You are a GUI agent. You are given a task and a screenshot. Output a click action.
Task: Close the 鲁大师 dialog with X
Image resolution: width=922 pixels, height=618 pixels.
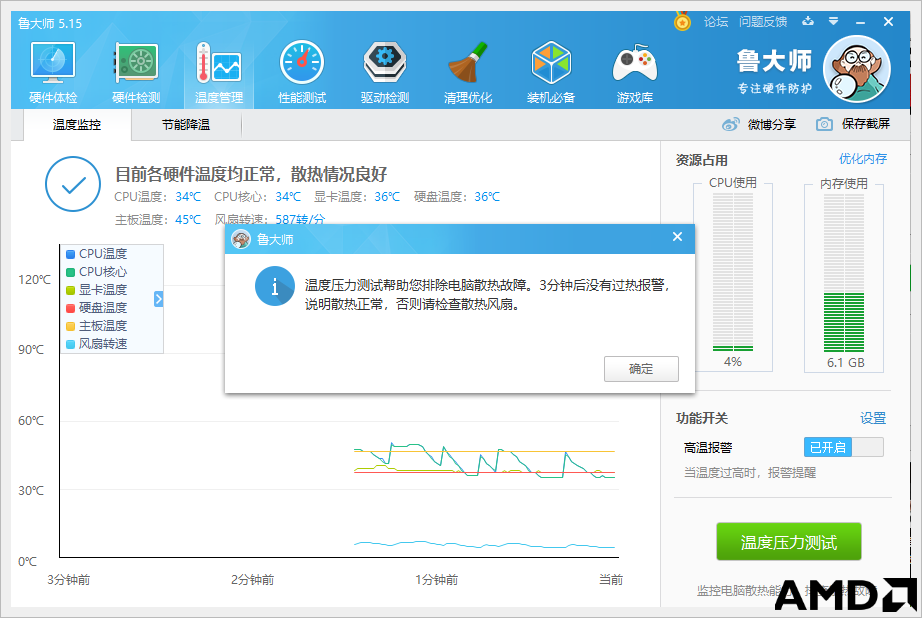click(x=677, y=236)
